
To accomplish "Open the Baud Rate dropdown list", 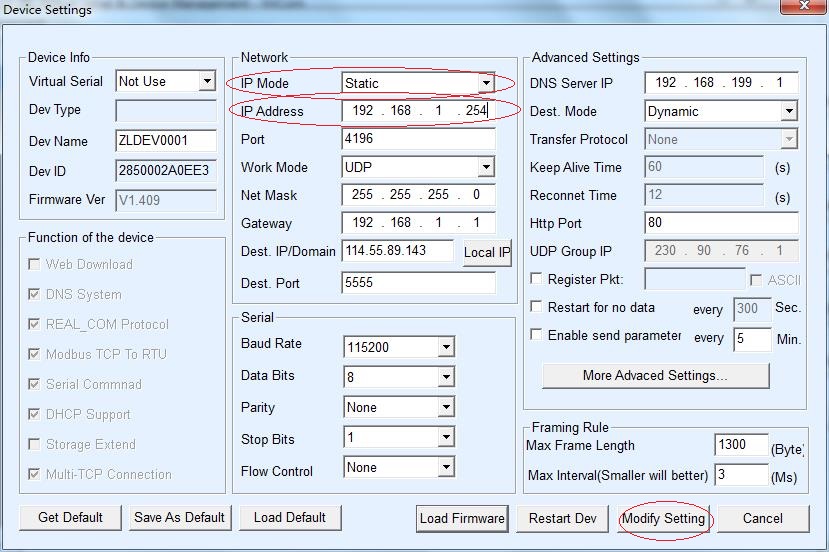I will click(x=446, y=348).
